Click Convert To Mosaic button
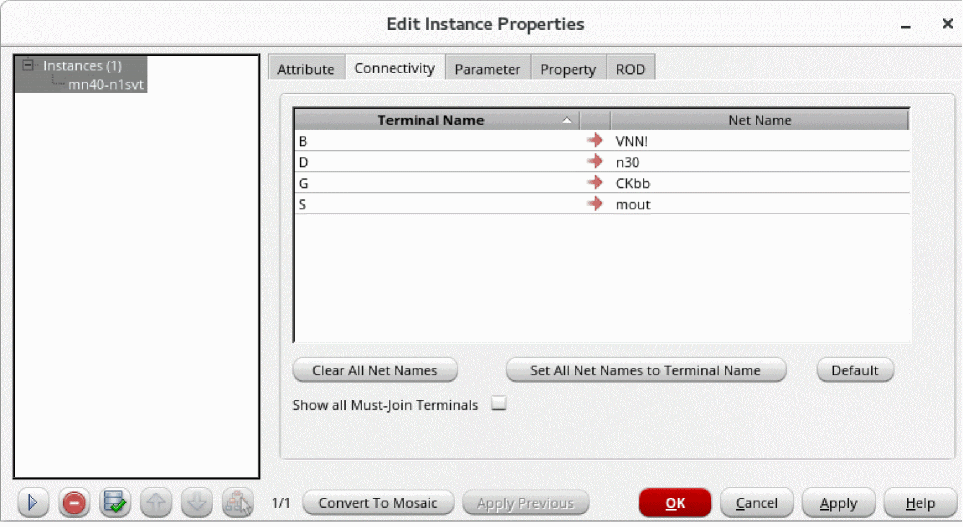The height and width of the screenshot is (527, 963). pyautogui.click(x=378, y=503)
